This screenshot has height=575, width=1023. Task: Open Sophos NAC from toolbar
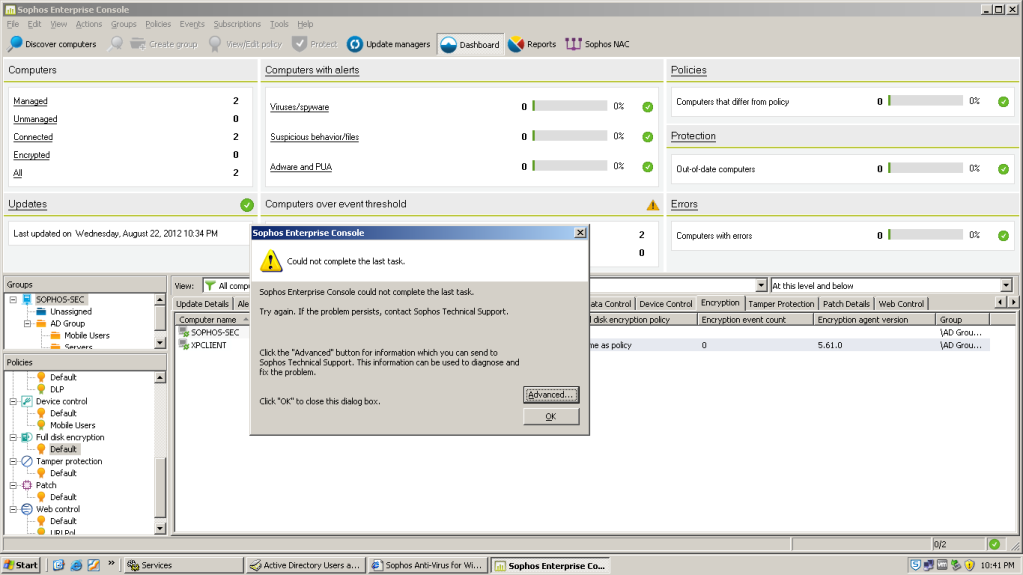tap(598, 44)
